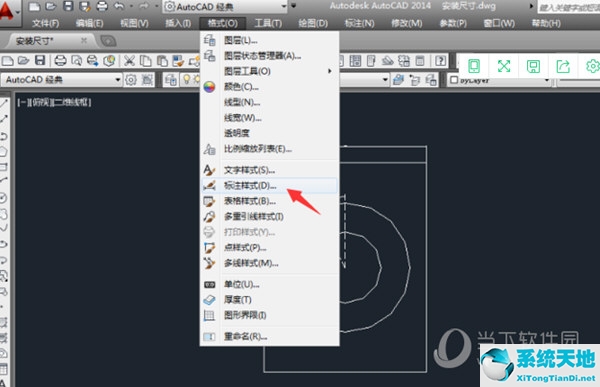
Task: Click Plot Preview in the standard toolbar
Action: pos(77,60)
